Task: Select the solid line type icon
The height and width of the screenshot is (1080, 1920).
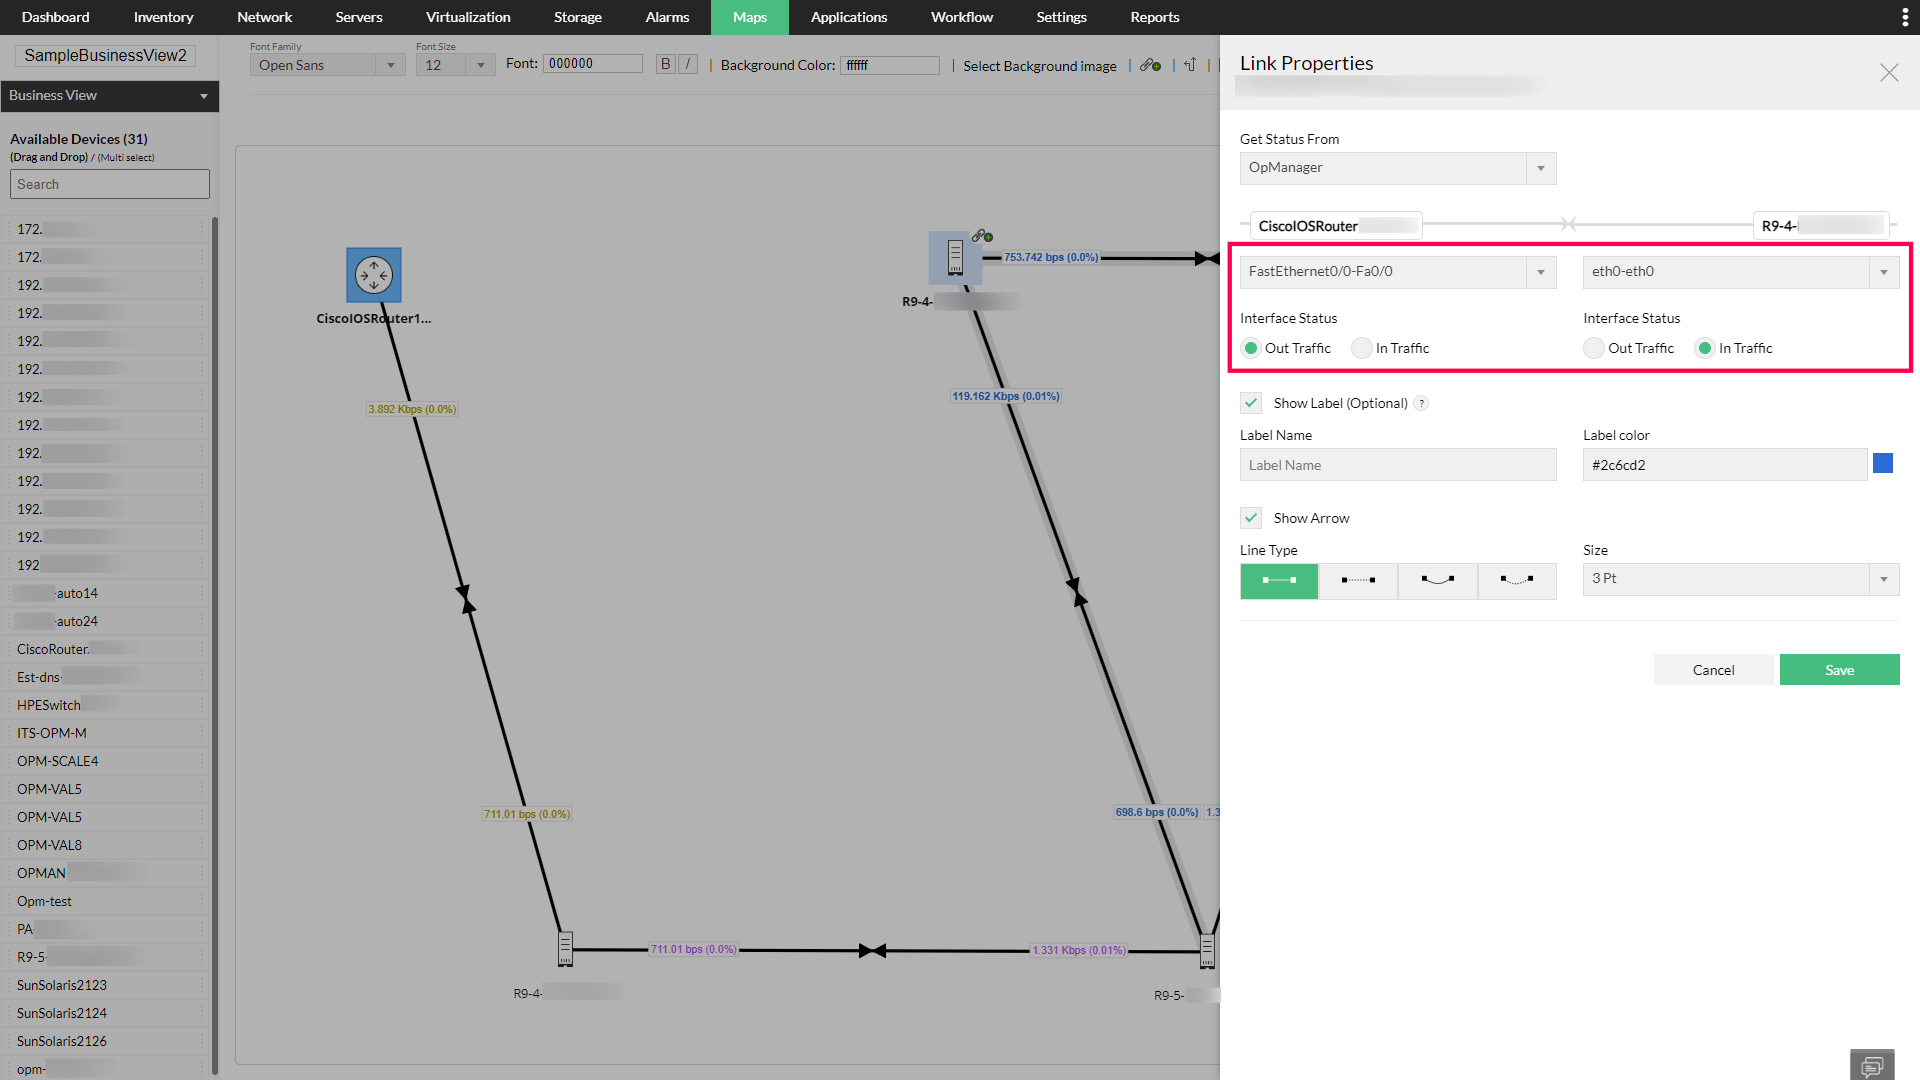Action: click(x=1278, y=581)
